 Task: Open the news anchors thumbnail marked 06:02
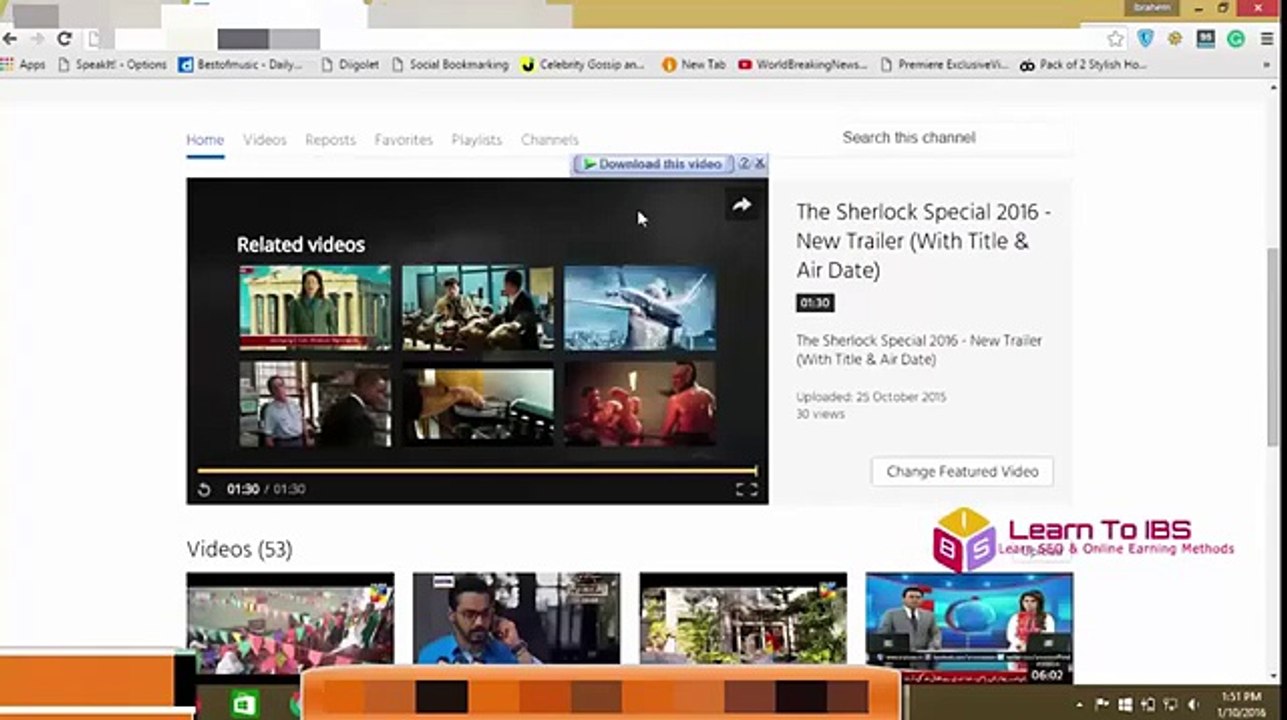coord(969,628)
